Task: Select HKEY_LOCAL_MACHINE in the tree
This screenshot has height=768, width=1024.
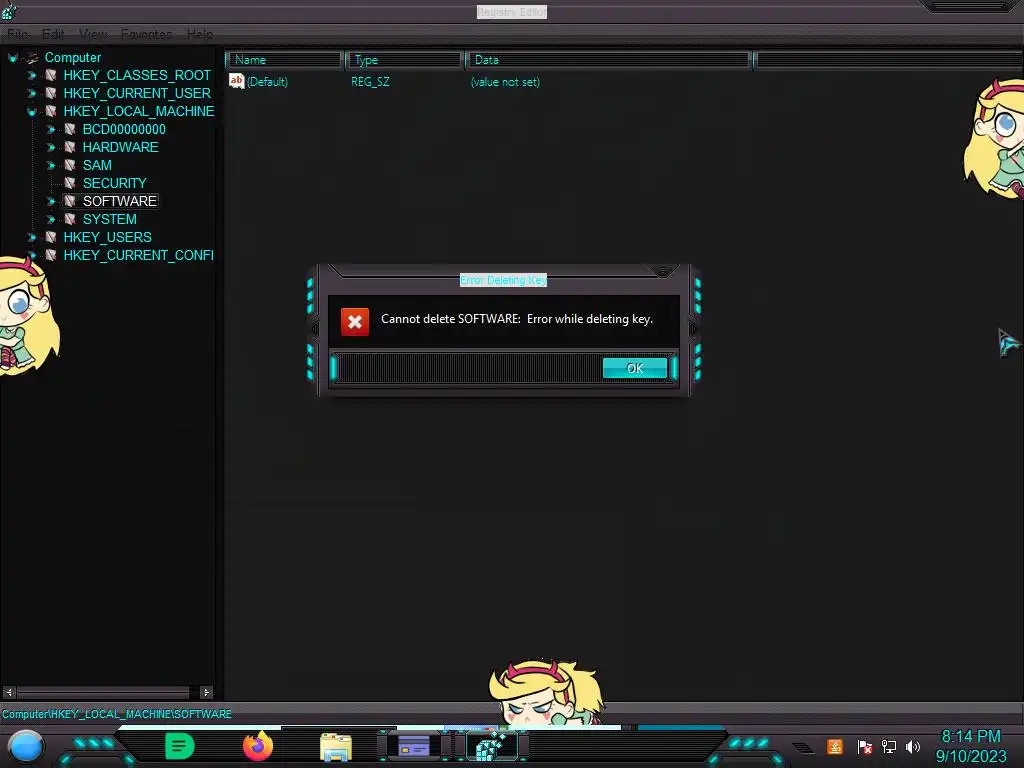Action: (138, 111)
